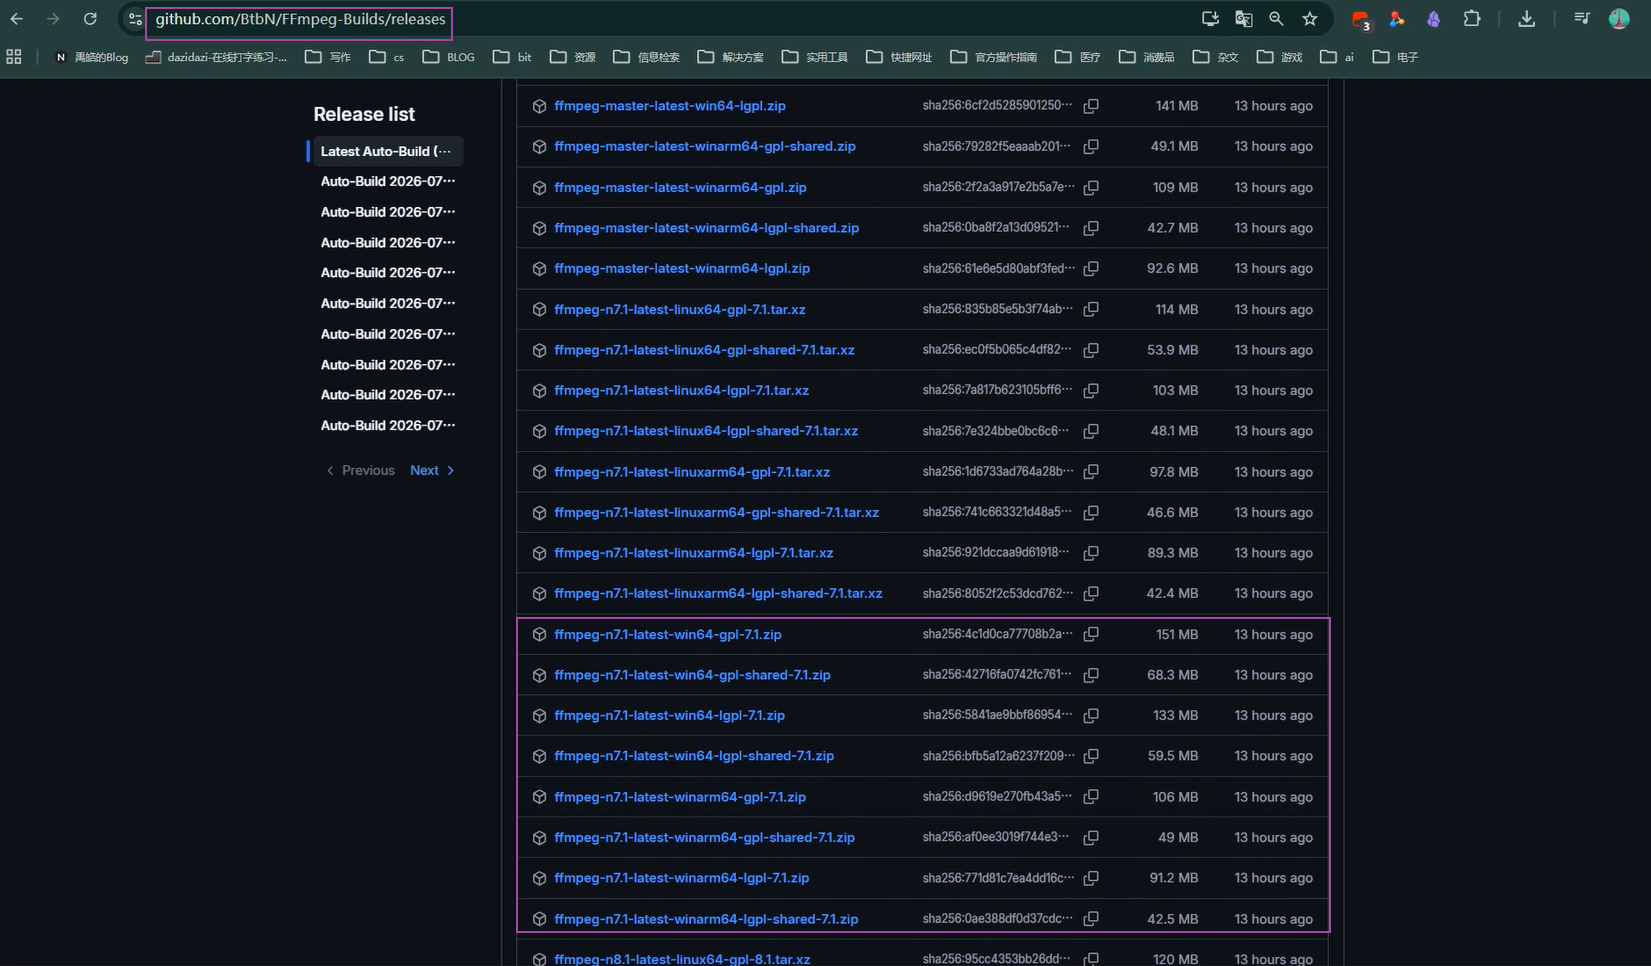Download ffmpeg-n7.1-latest-linux64-lgpl-7.1.tar.xz

(682, 390)
